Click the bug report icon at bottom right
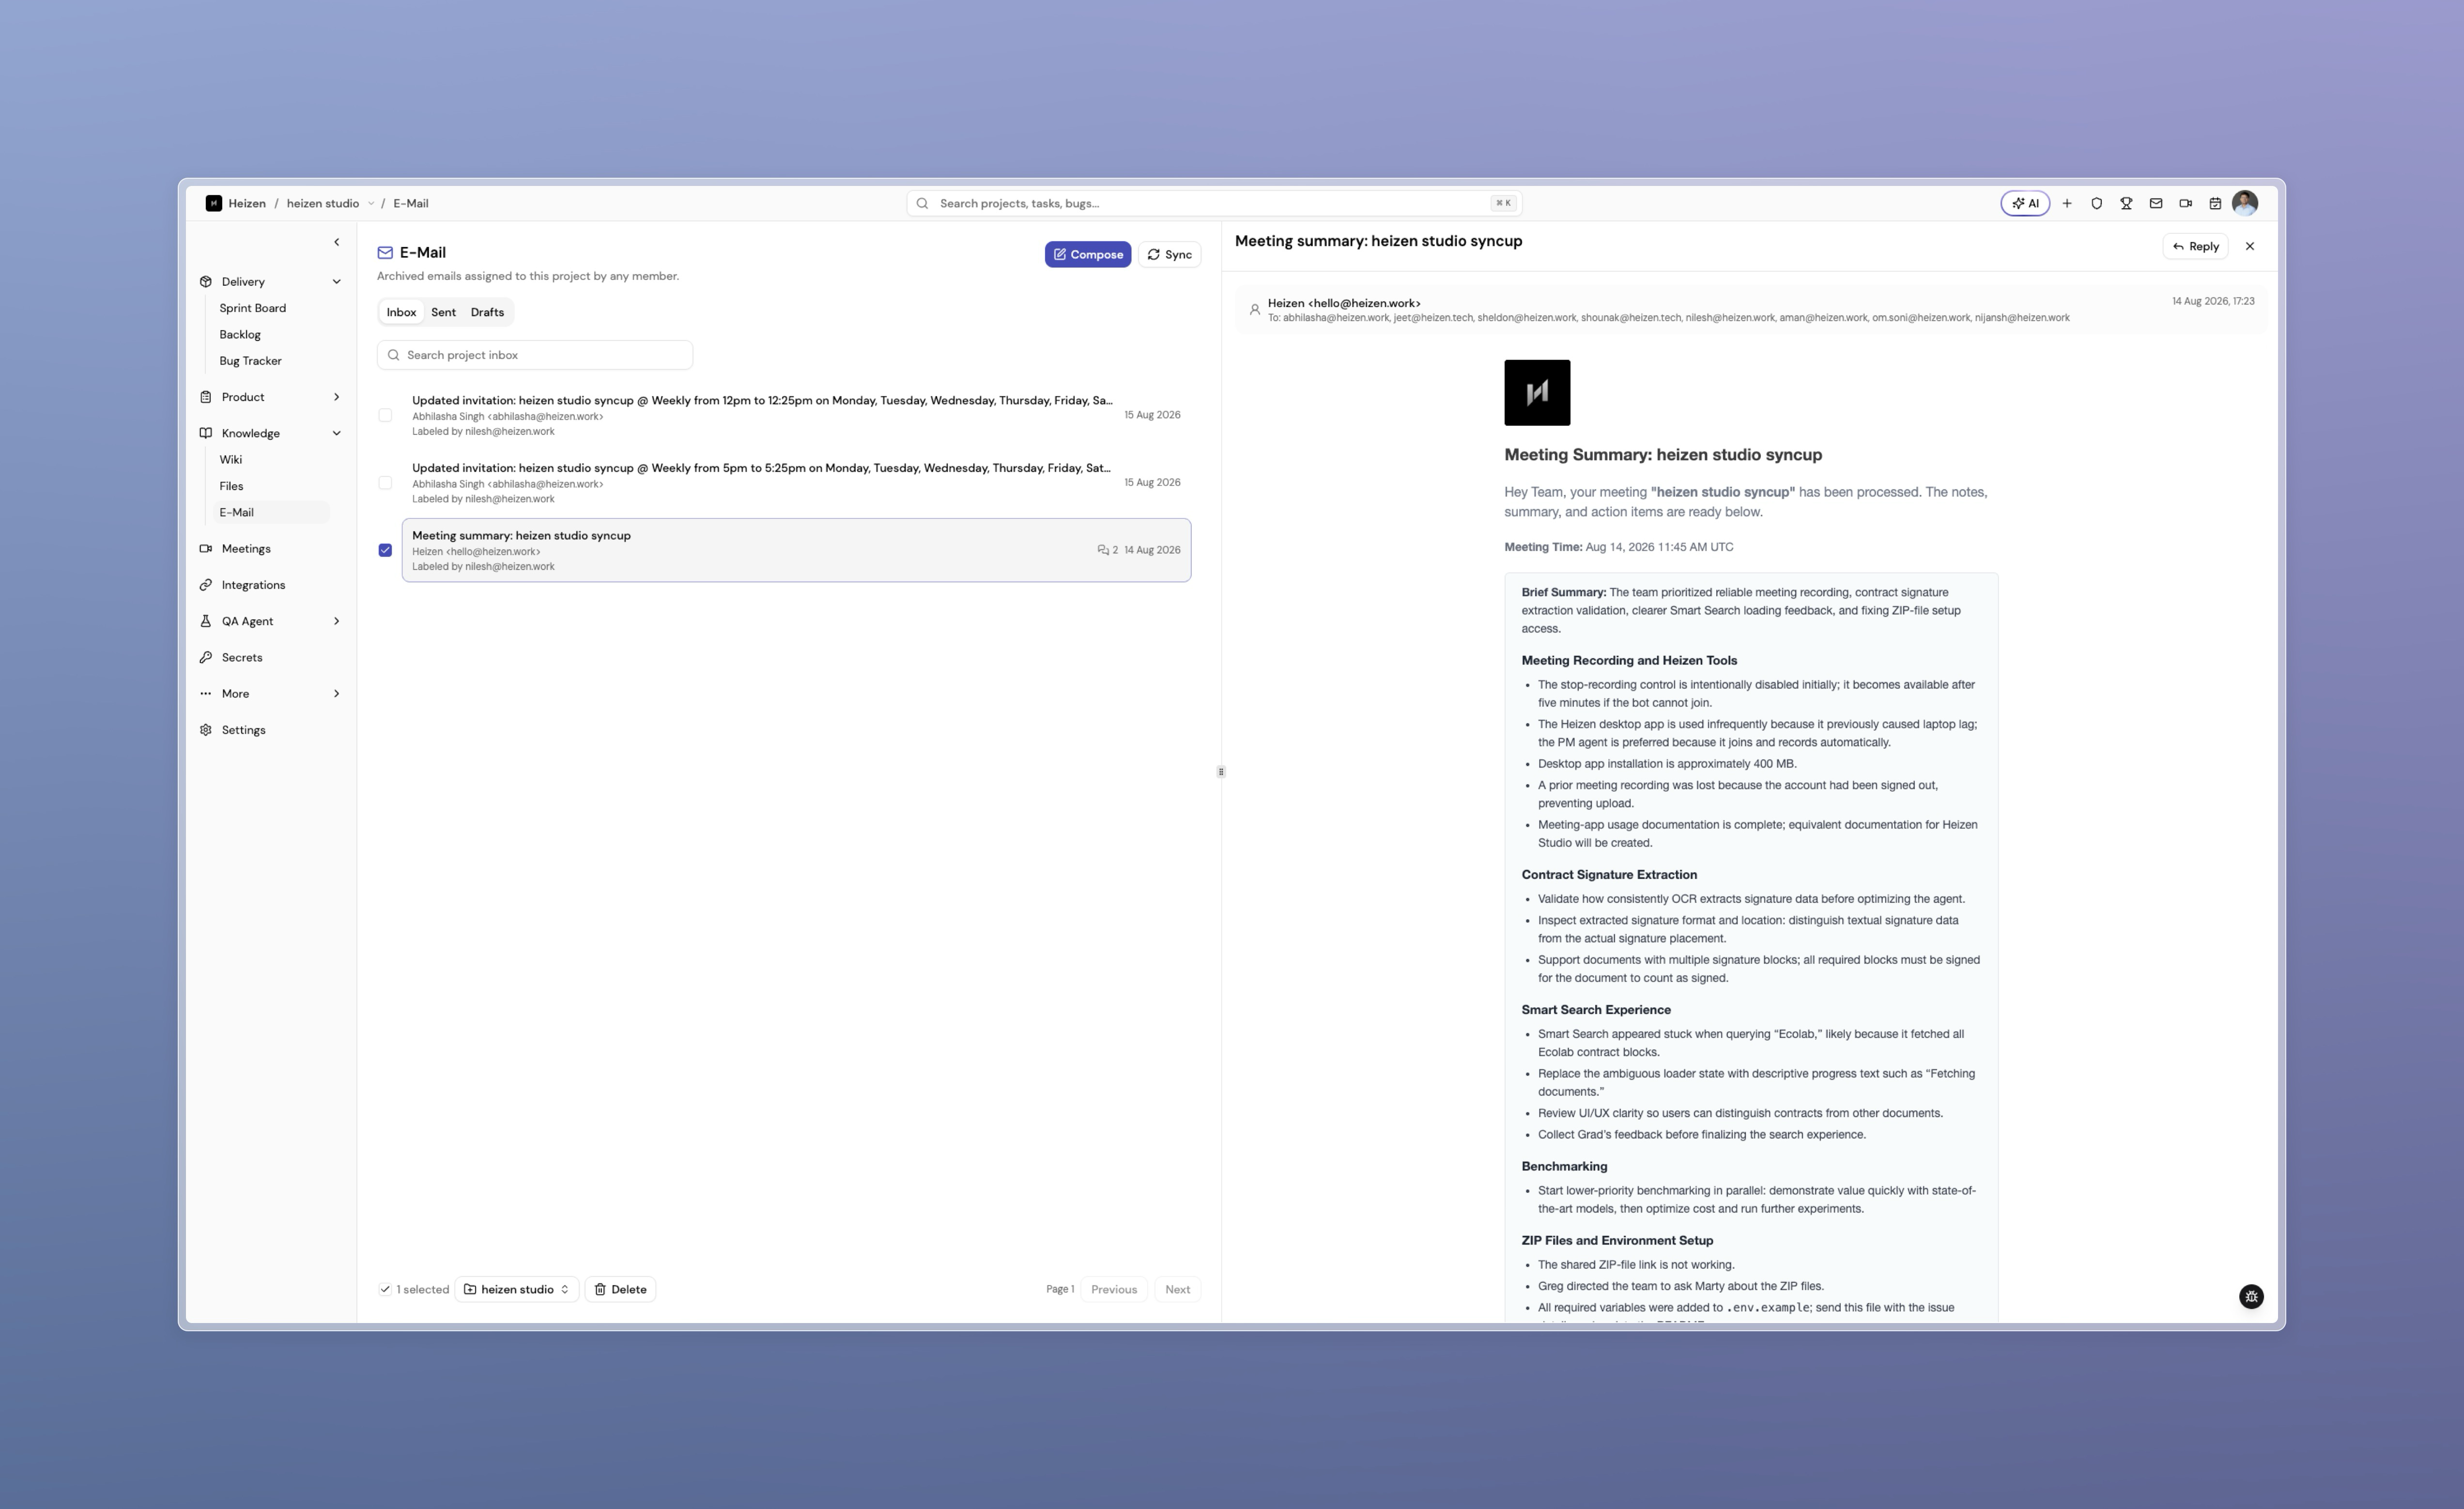 coord(2251,1296)
